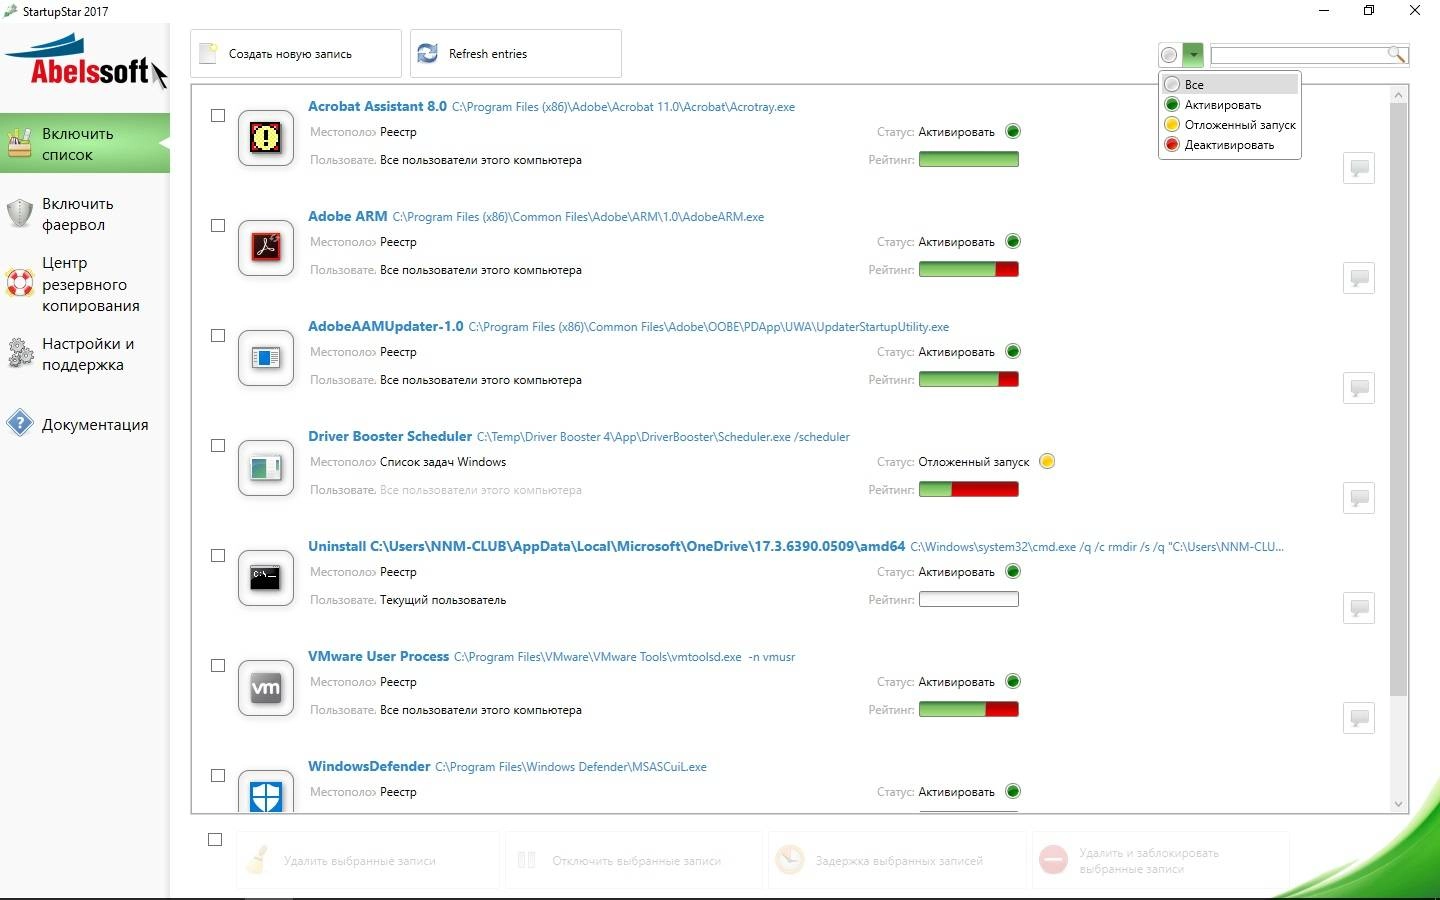Click 'Задержка выбранных записей' button
The image size is (1440, 900).
click(x=898, y=860)
